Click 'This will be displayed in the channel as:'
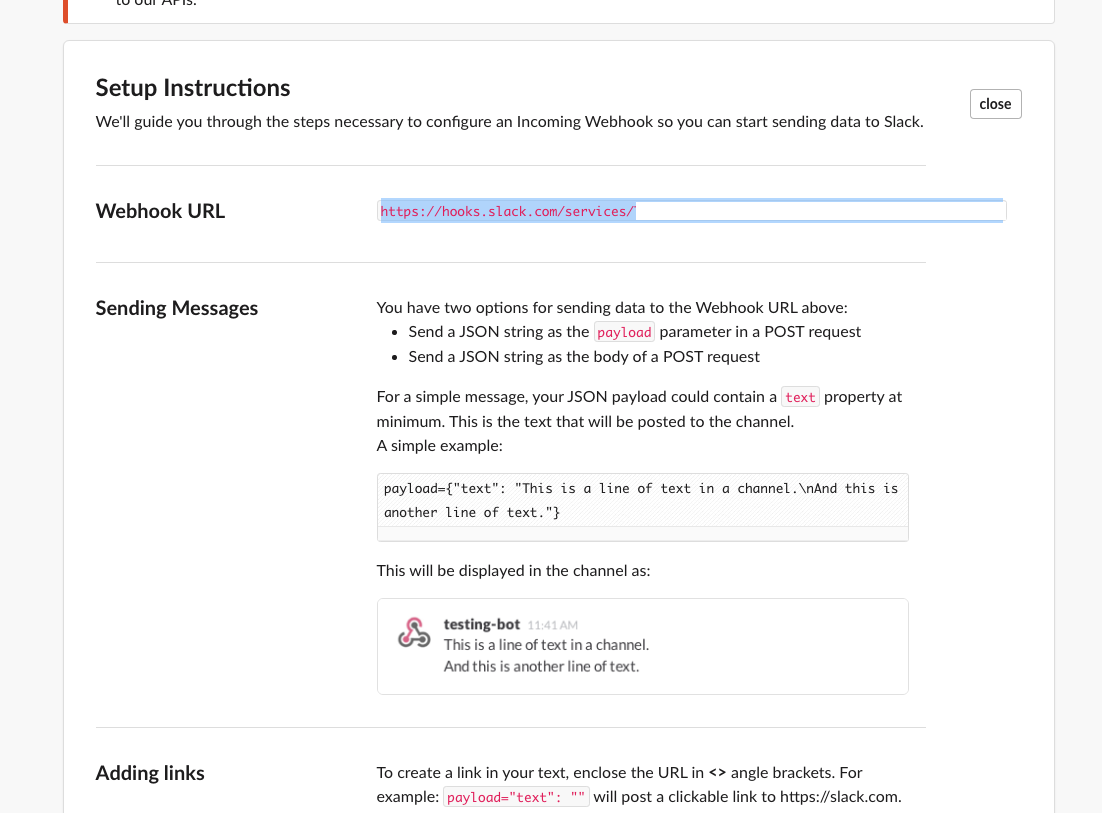This screenshot has width=1102, height=813. click(513, 571)
